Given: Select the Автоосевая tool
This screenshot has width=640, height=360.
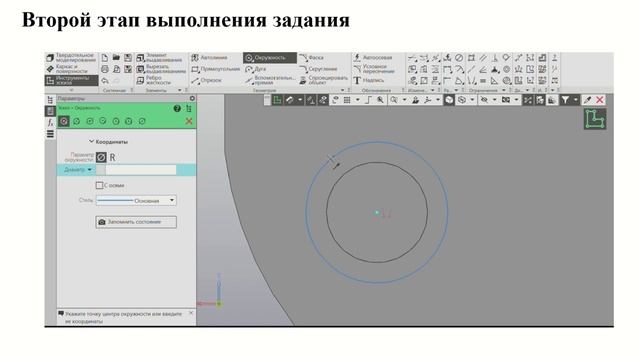Looking at the screenshot, I should click(x=373, y=58).
